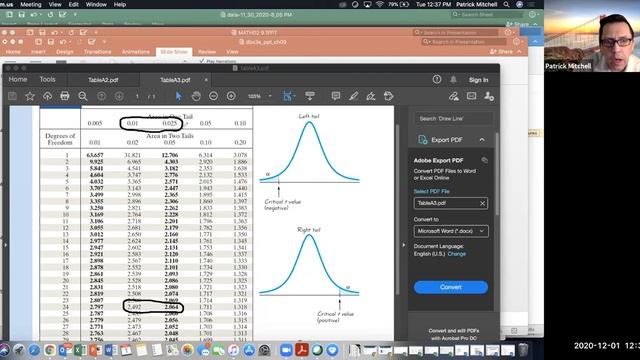Select Animations tab in PowerPoint window
Image resolution: width=640 pixels, height=360 pixels.
(x=136, y=52)
